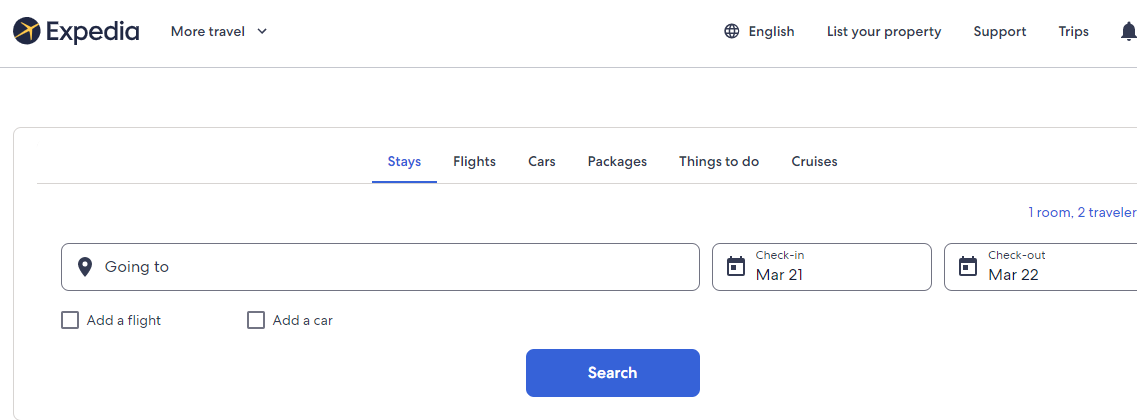Image resolution: width=1137 pixels, height=420 pixels.
Task: Select the Cars tab
Action: pyautogui.click(x=542, y=161)
